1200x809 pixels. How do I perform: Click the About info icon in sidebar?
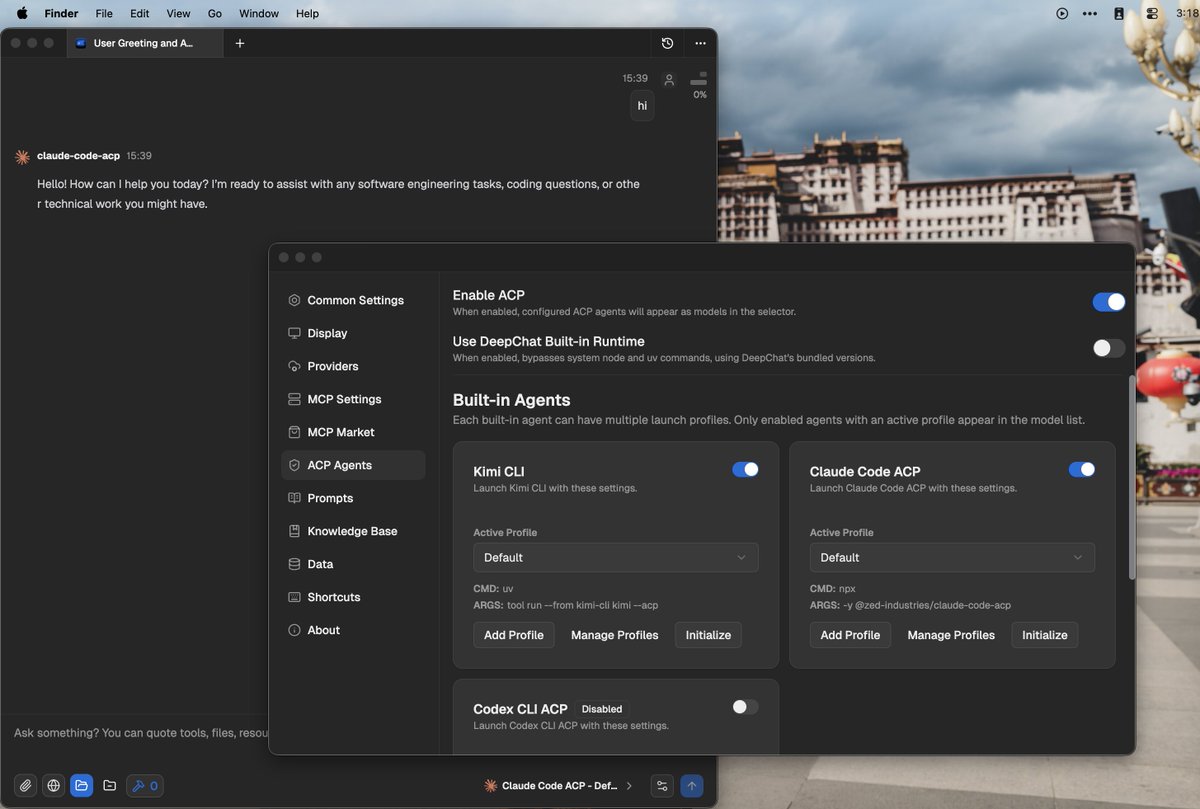tap(294, 630)
